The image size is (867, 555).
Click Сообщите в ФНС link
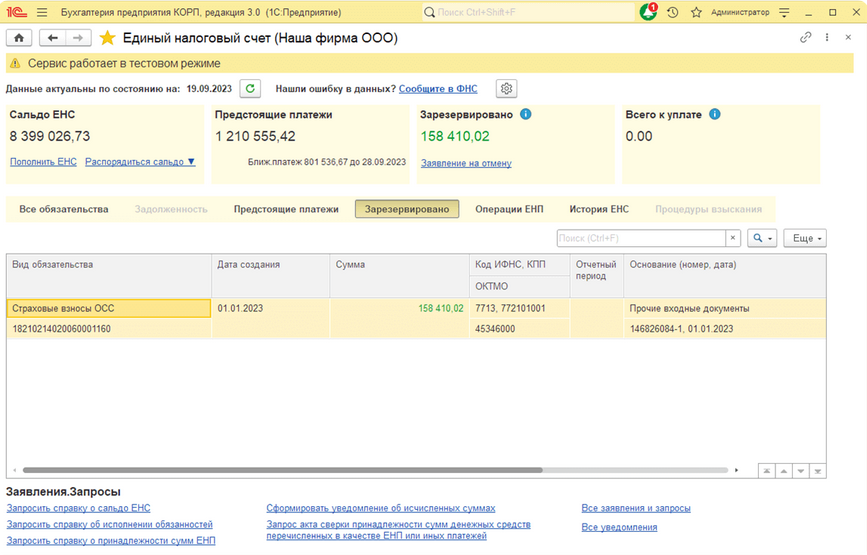coord(438,88)
